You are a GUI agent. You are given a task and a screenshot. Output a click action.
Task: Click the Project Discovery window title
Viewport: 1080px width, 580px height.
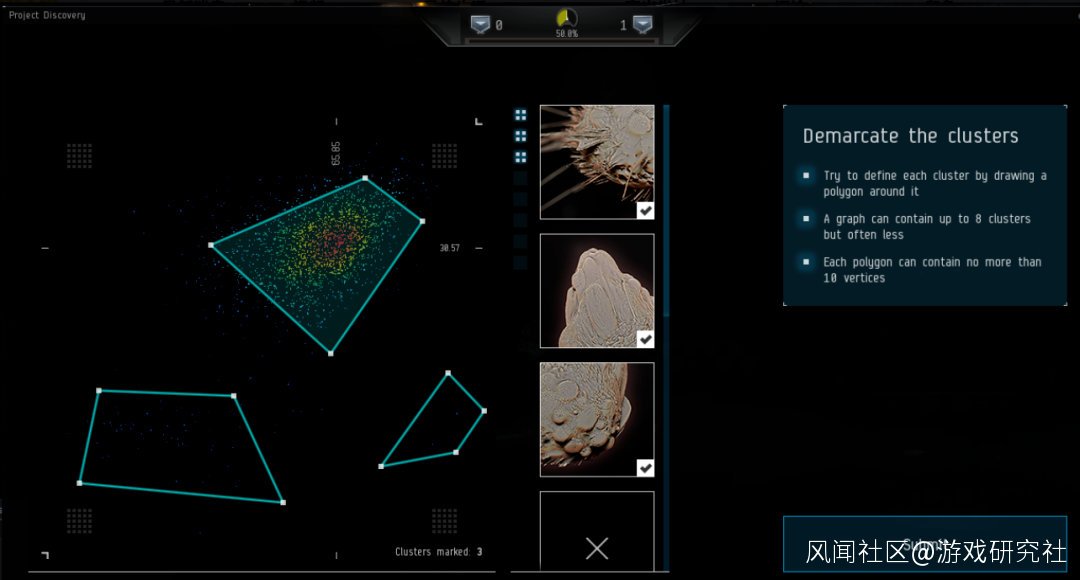[47, 15]
